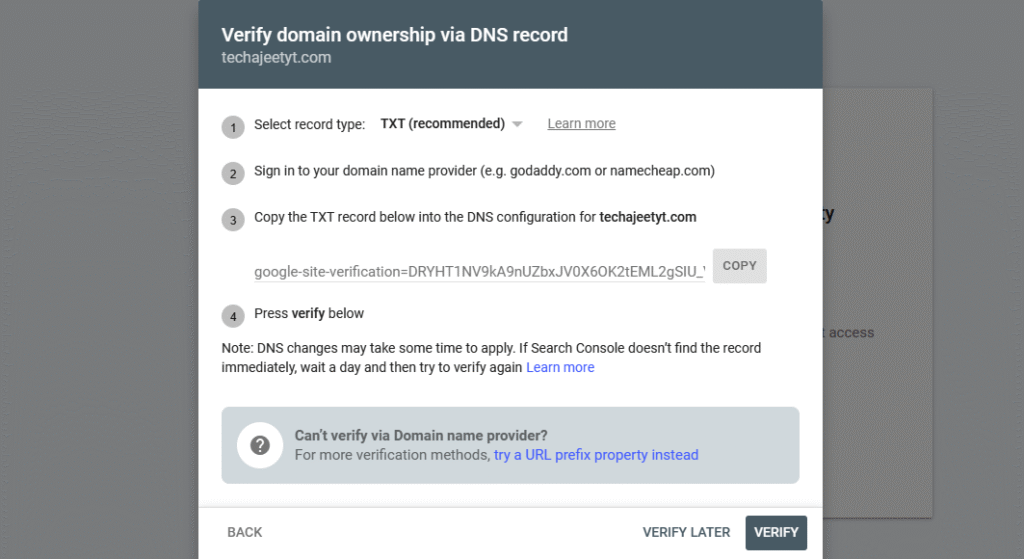1024x559 pixels.
Task: Open the blue Learn more link in the note
Action: pos(560,367)
